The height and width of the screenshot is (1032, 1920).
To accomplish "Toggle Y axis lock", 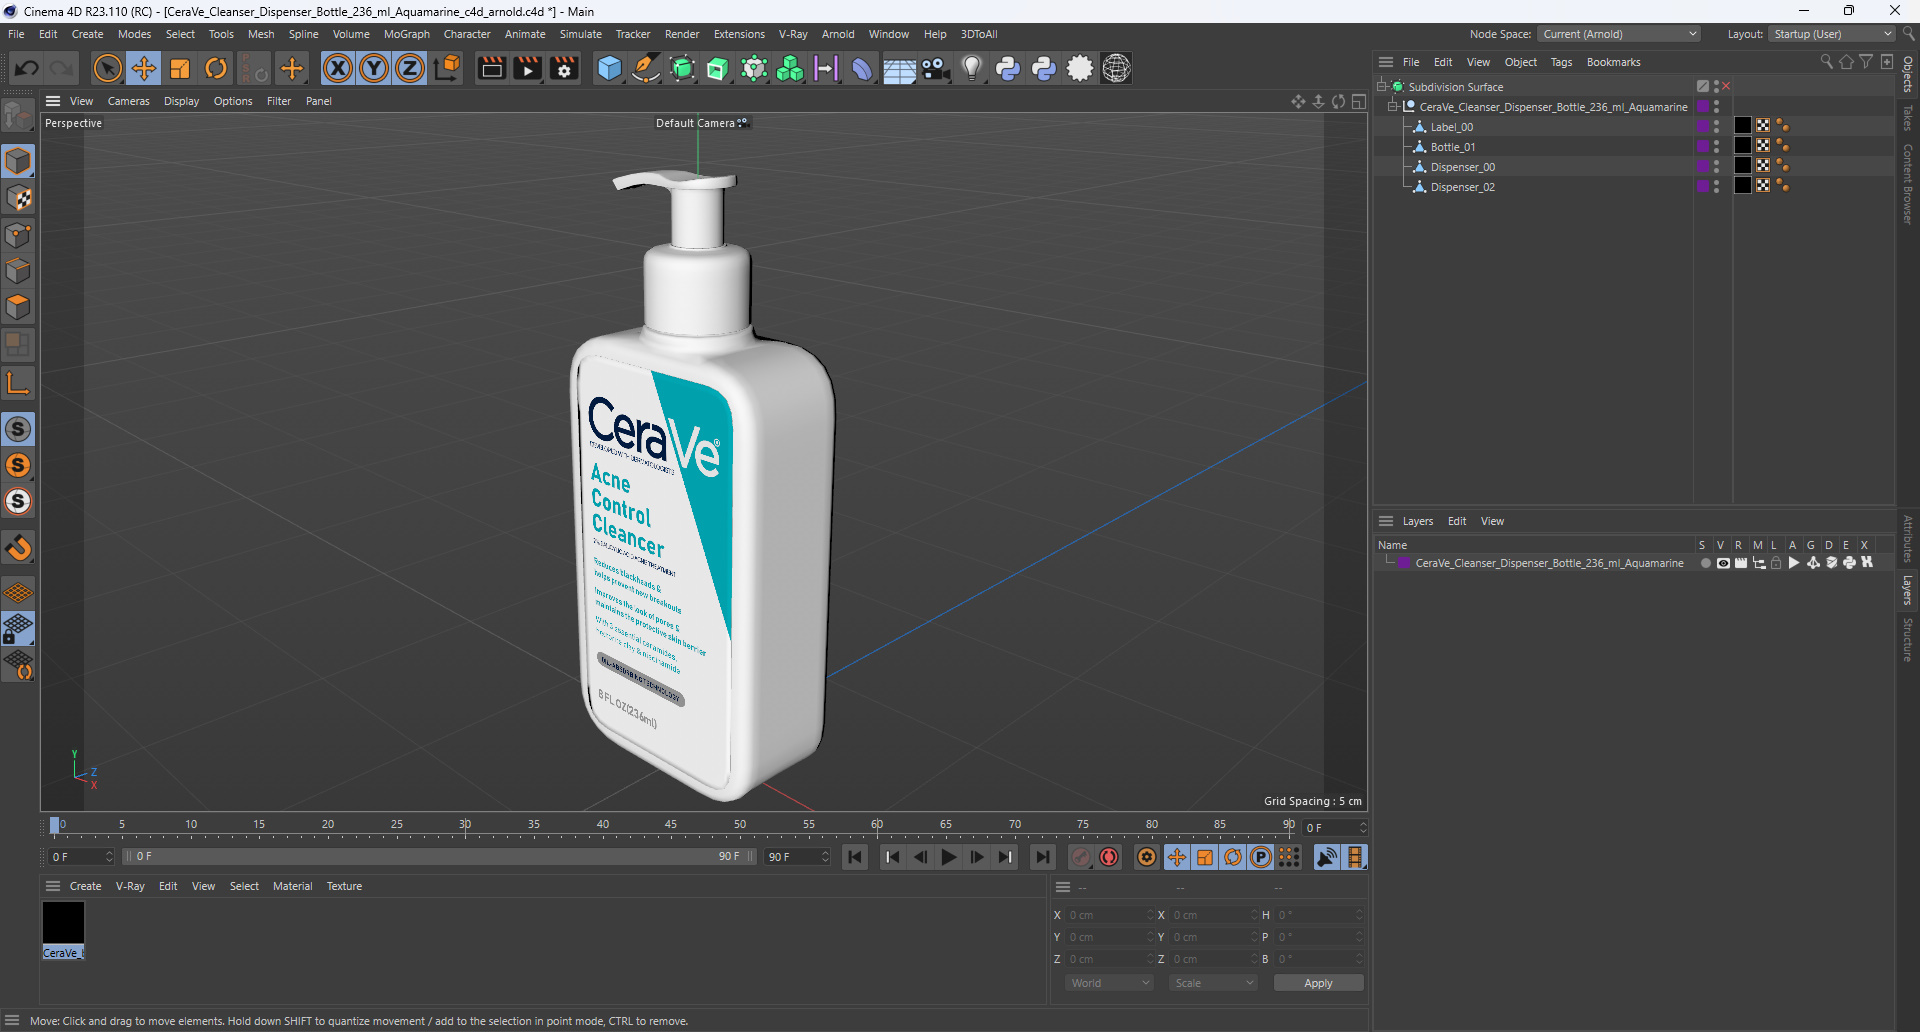I will 374,68.
